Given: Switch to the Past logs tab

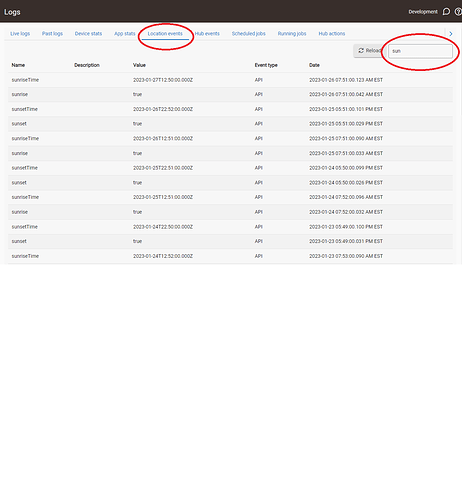Looking at the screenshot, I should 52,34.
